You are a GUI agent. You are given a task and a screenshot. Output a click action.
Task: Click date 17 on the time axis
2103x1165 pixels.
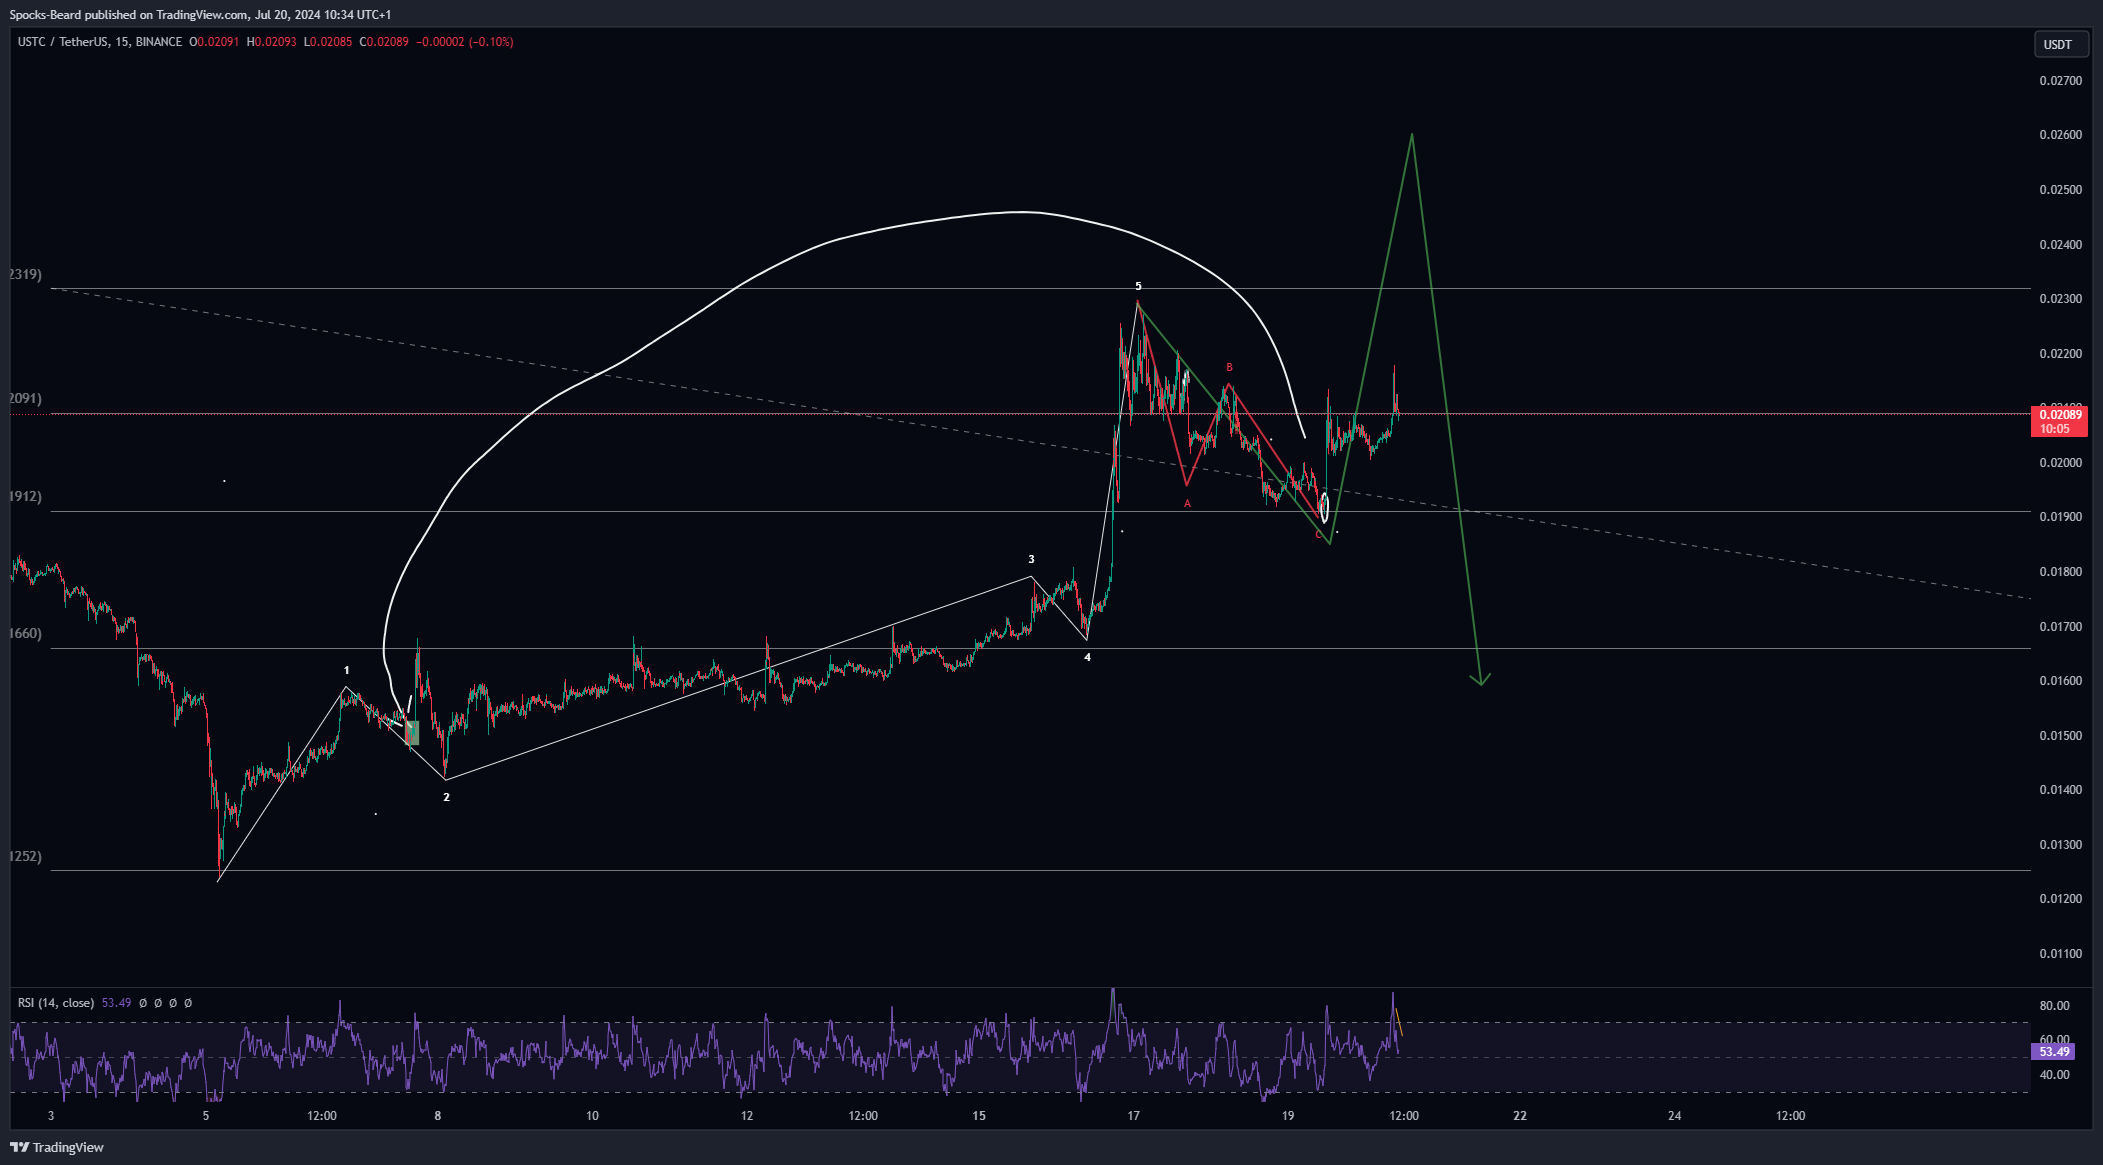(x=1133, y=1116)
